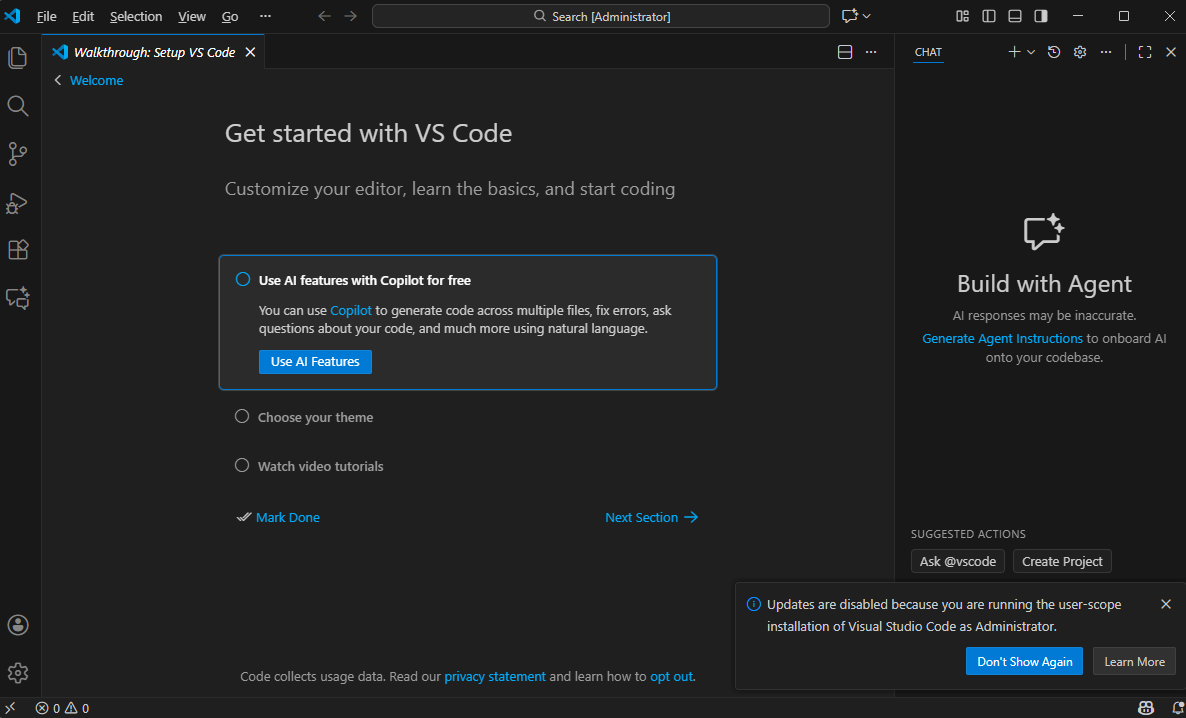
Task: Click the Use AI Features button
Action: tap(315, 361)
